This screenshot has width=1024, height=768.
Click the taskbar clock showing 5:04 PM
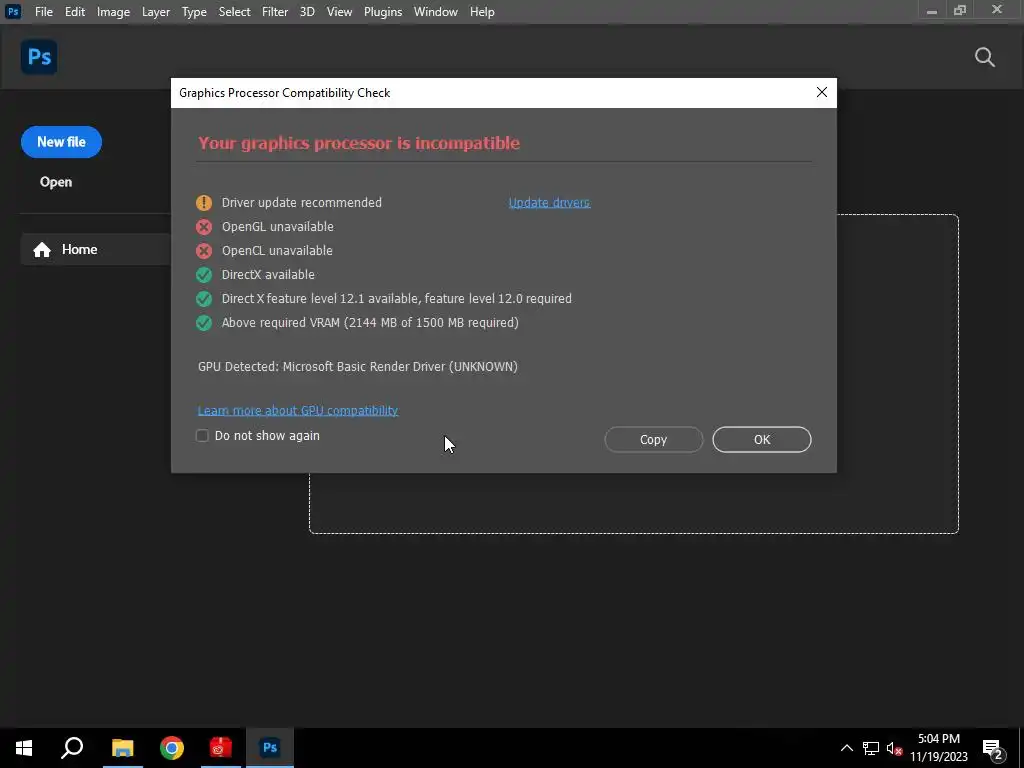[938, 739]
